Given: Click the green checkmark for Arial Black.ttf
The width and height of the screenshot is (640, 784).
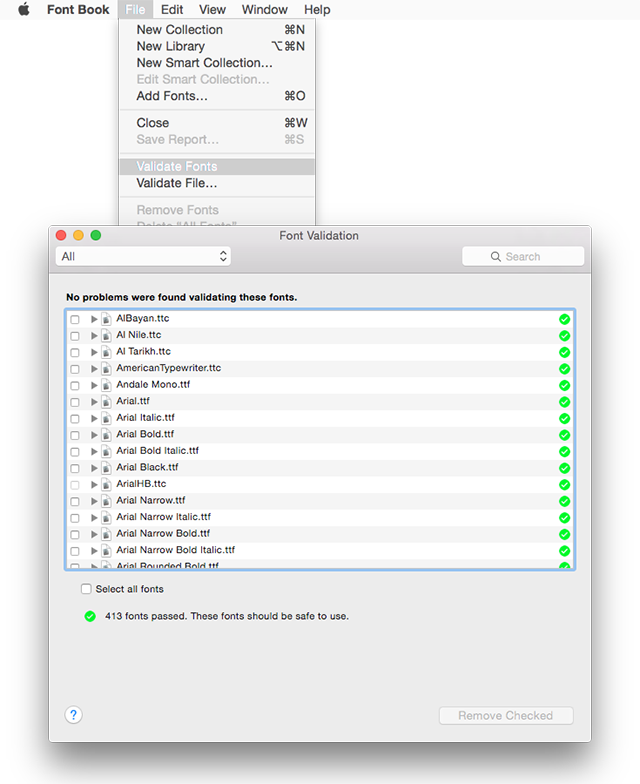Looking at the screenshot, I should (564, 468).
